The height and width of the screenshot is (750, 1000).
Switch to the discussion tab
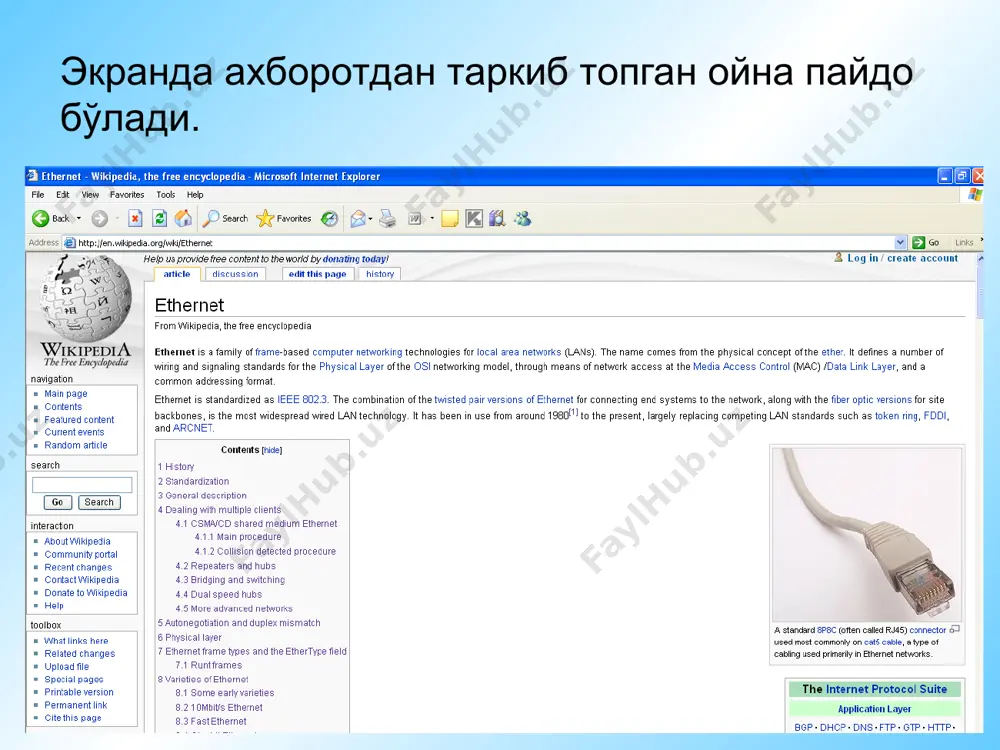click(x=235, y=274)
